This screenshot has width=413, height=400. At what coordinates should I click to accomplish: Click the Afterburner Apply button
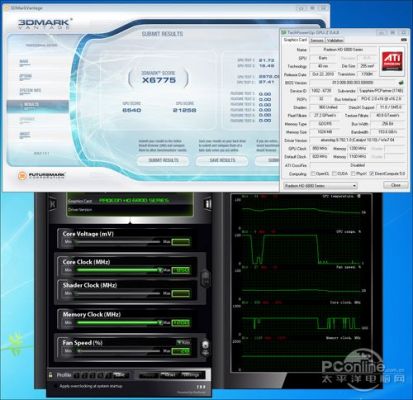point(149,375)
